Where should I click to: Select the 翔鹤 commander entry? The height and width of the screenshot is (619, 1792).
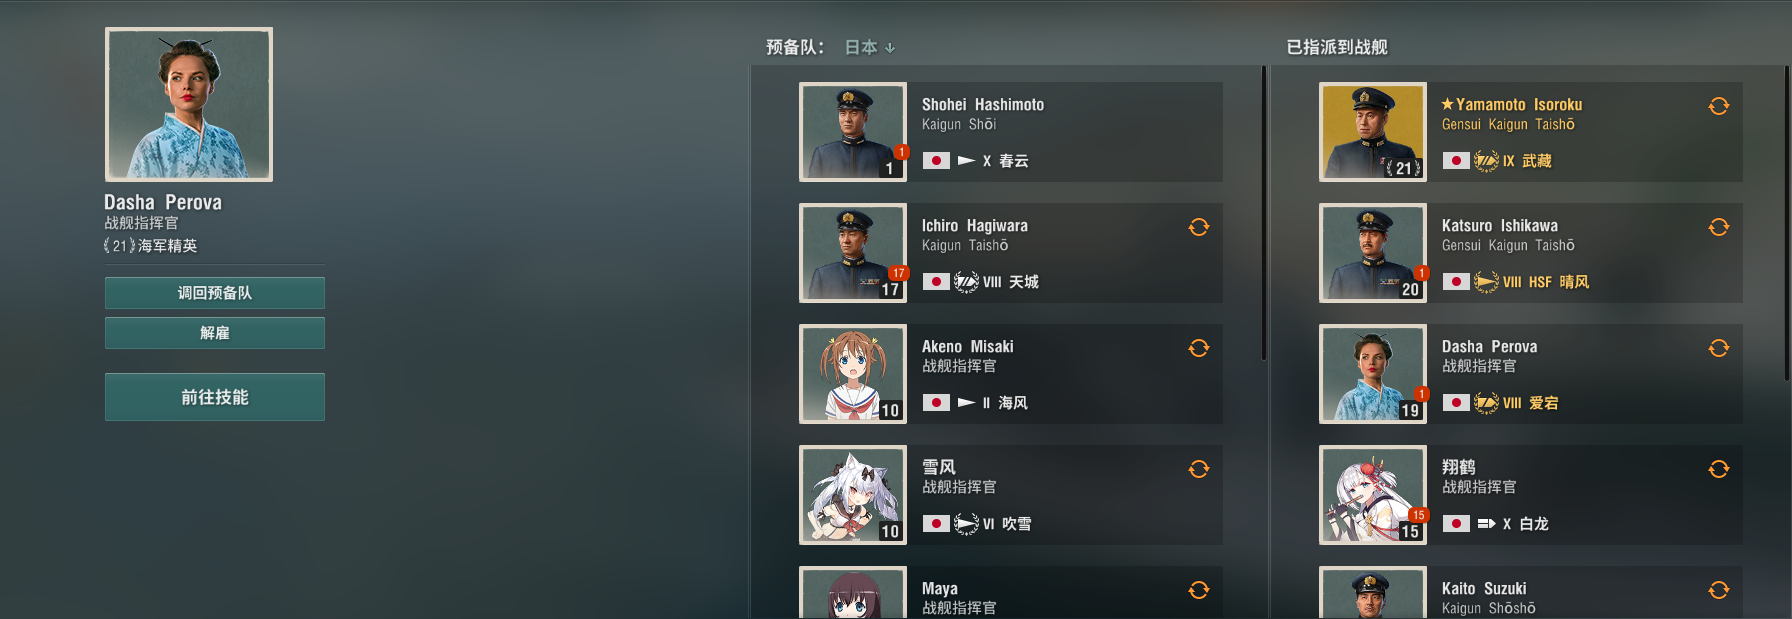1531,495
